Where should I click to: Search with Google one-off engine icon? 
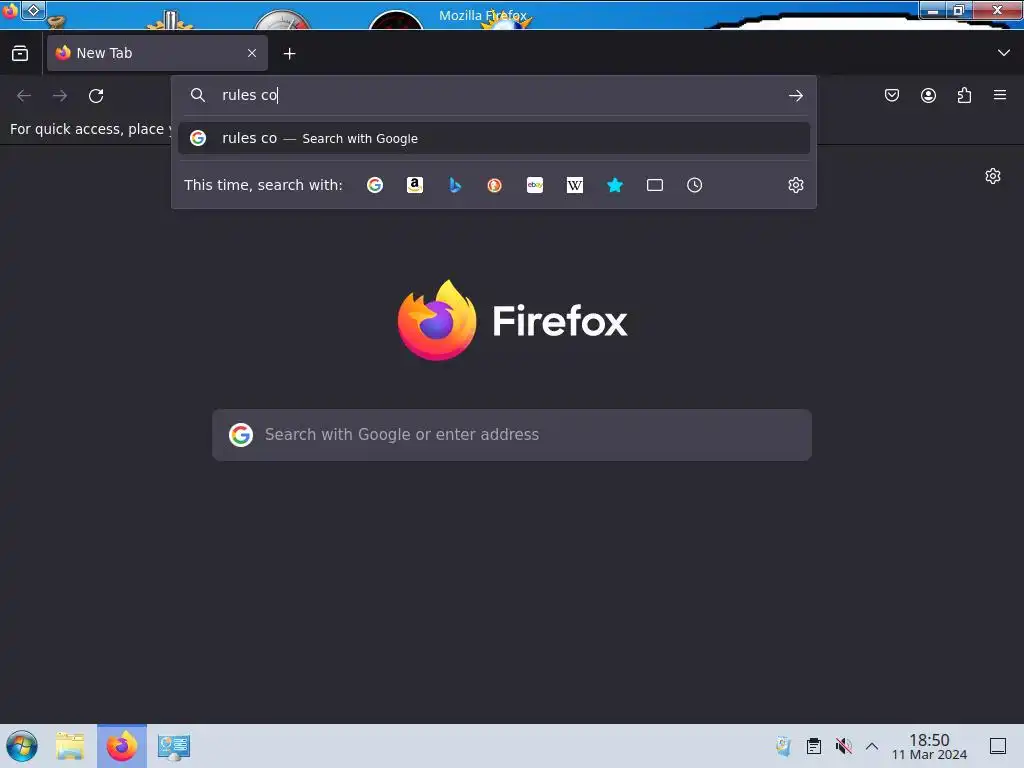click(375, 185)
